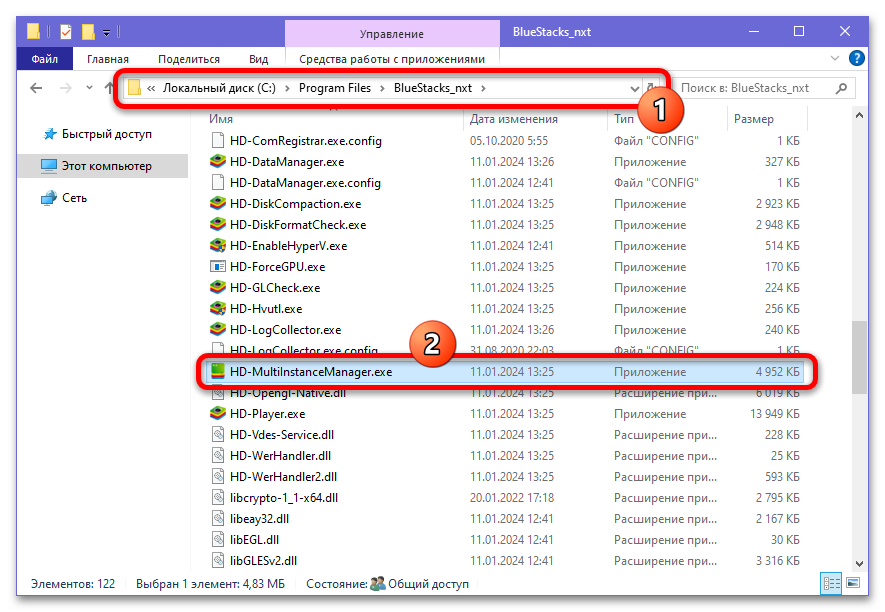Expand the Program Files breadcrumb arrow
The image size is (885, 612).
(x=382, y=88)
